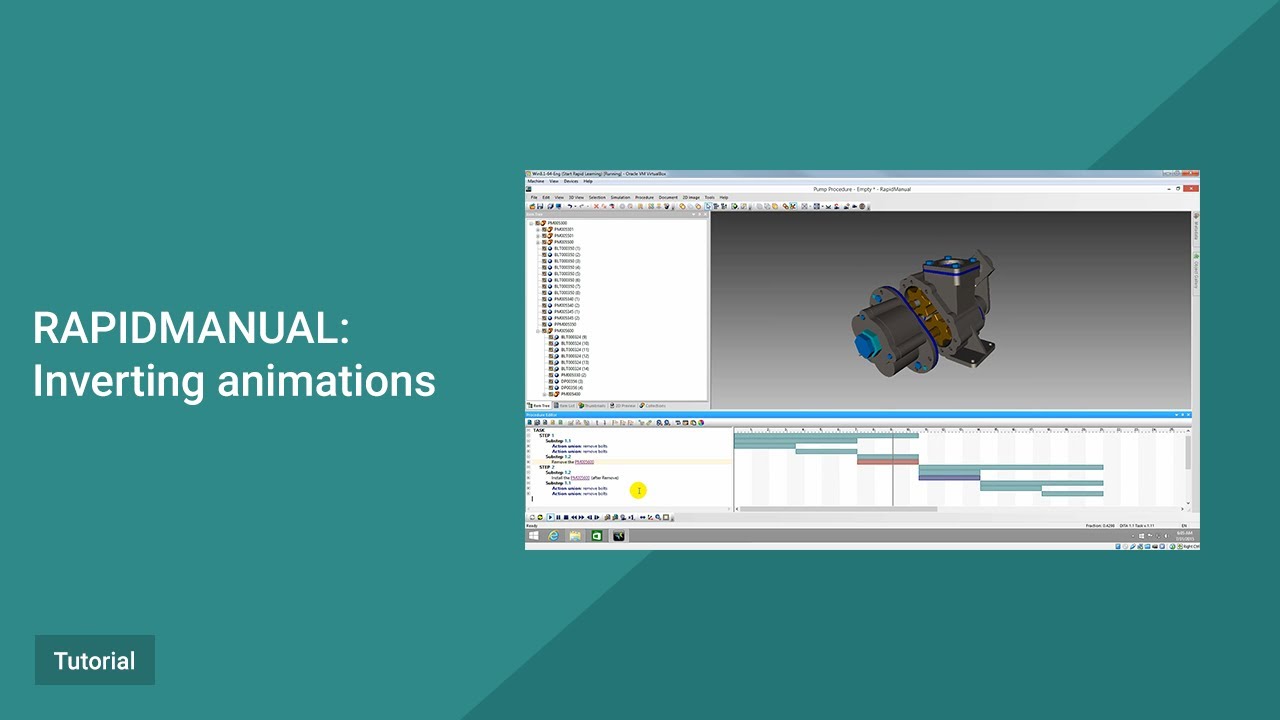Select the red bar in the timeline
The image size is (1280, 720).
(888, 461)
